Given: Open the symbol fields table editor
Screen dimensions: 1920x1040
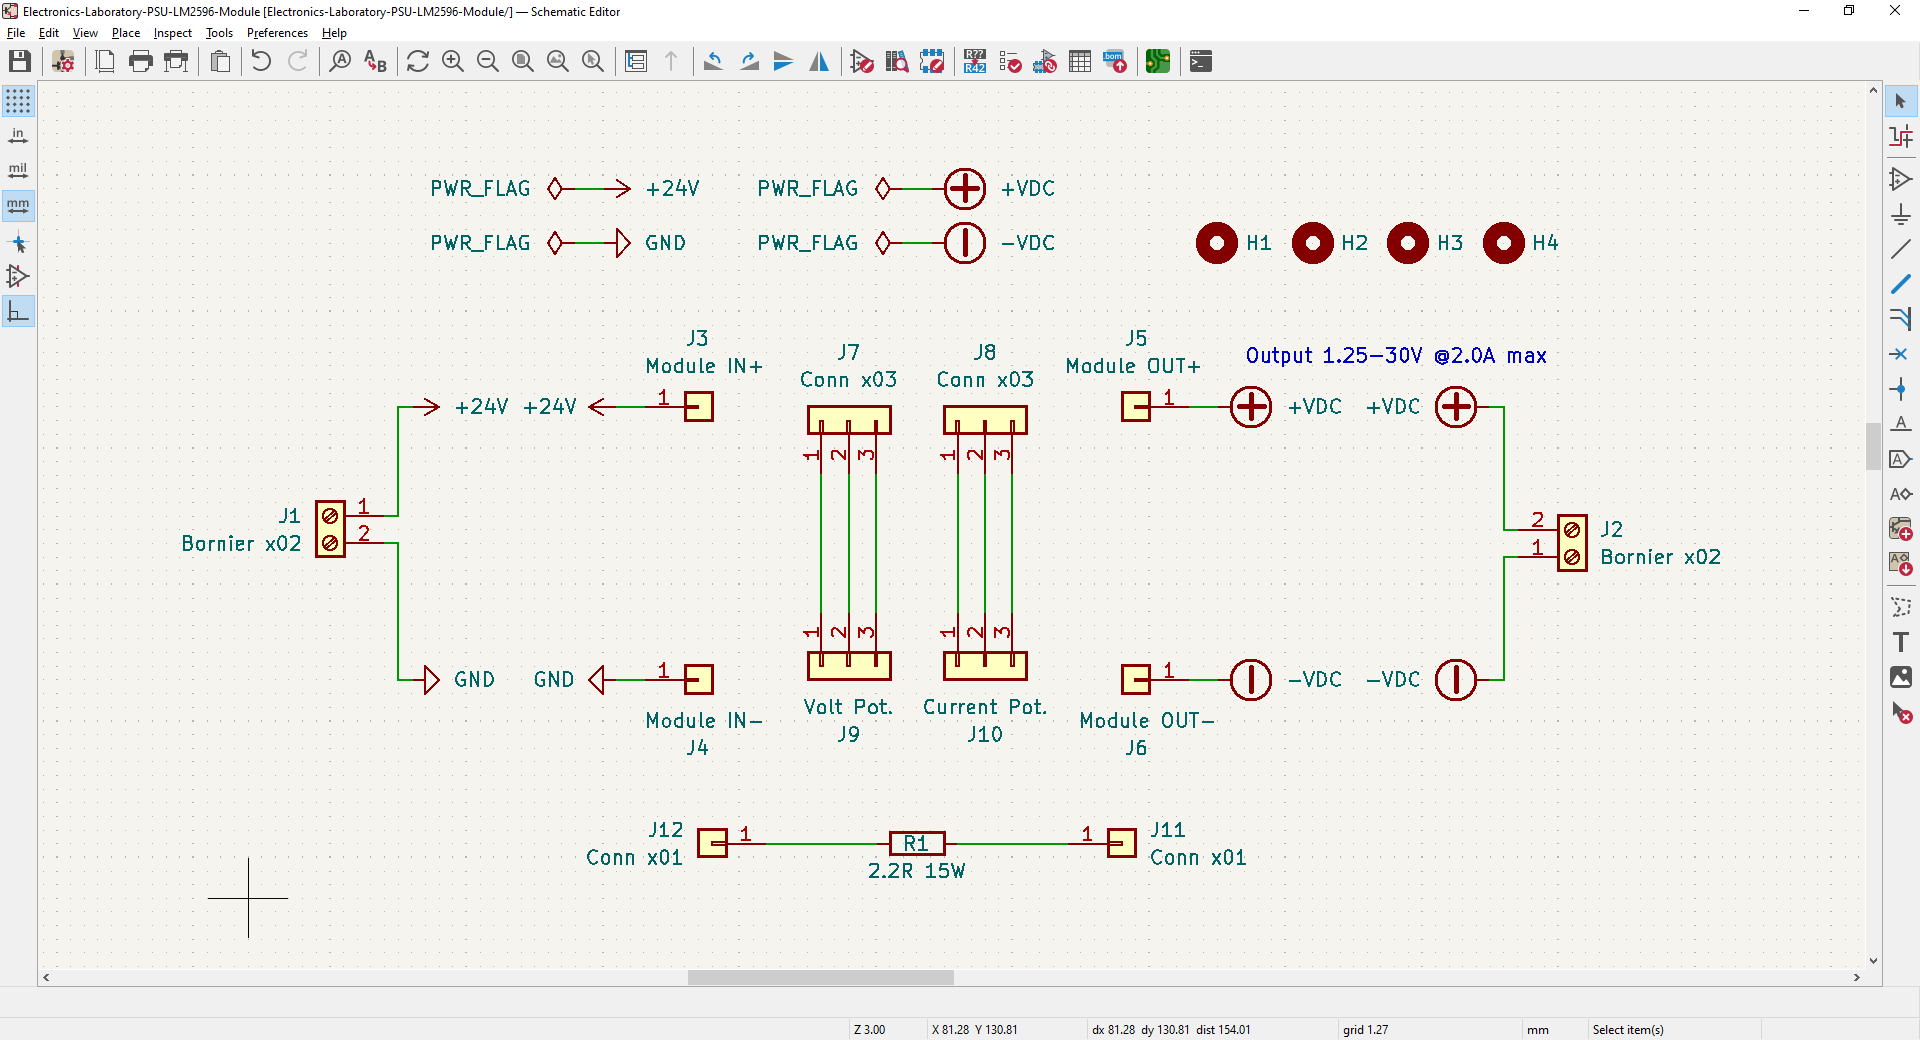Looking at the screenshot, I should point(1080,61).
